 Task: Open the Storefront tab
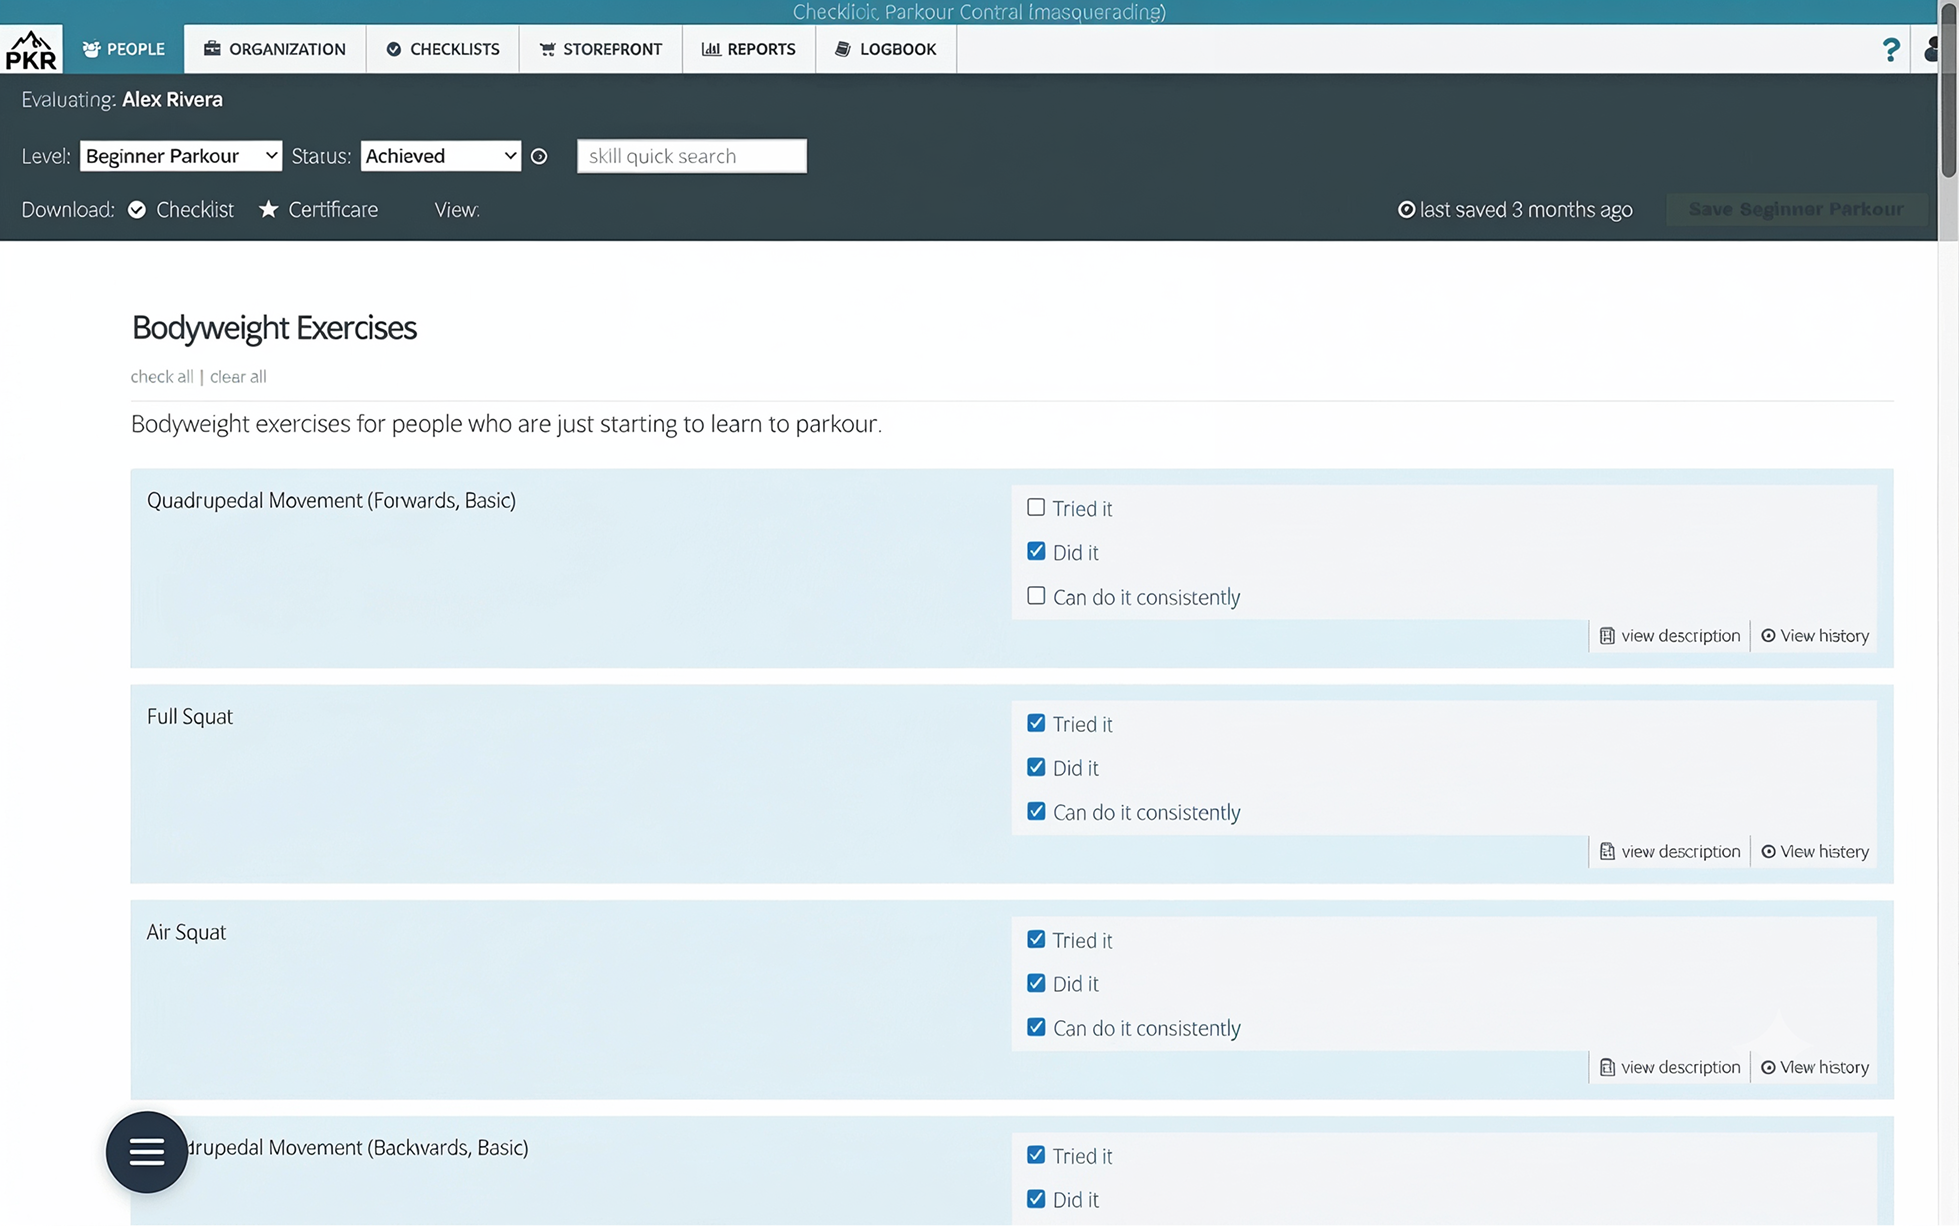click(601, 49)
